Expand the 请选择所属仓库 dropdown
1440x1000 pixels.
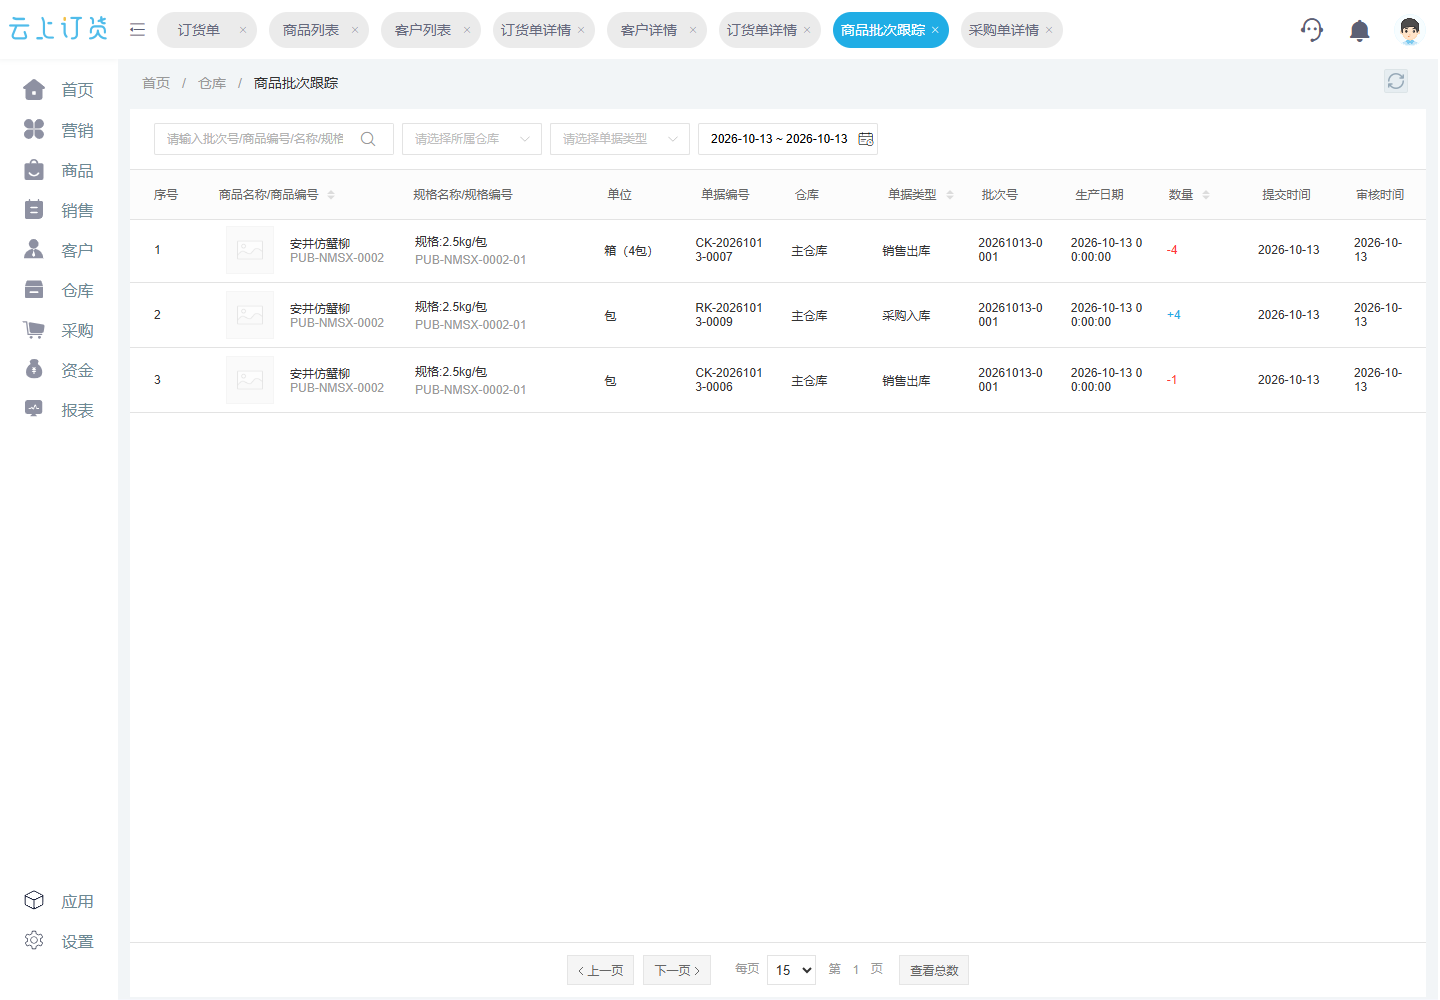pos(472,139)
